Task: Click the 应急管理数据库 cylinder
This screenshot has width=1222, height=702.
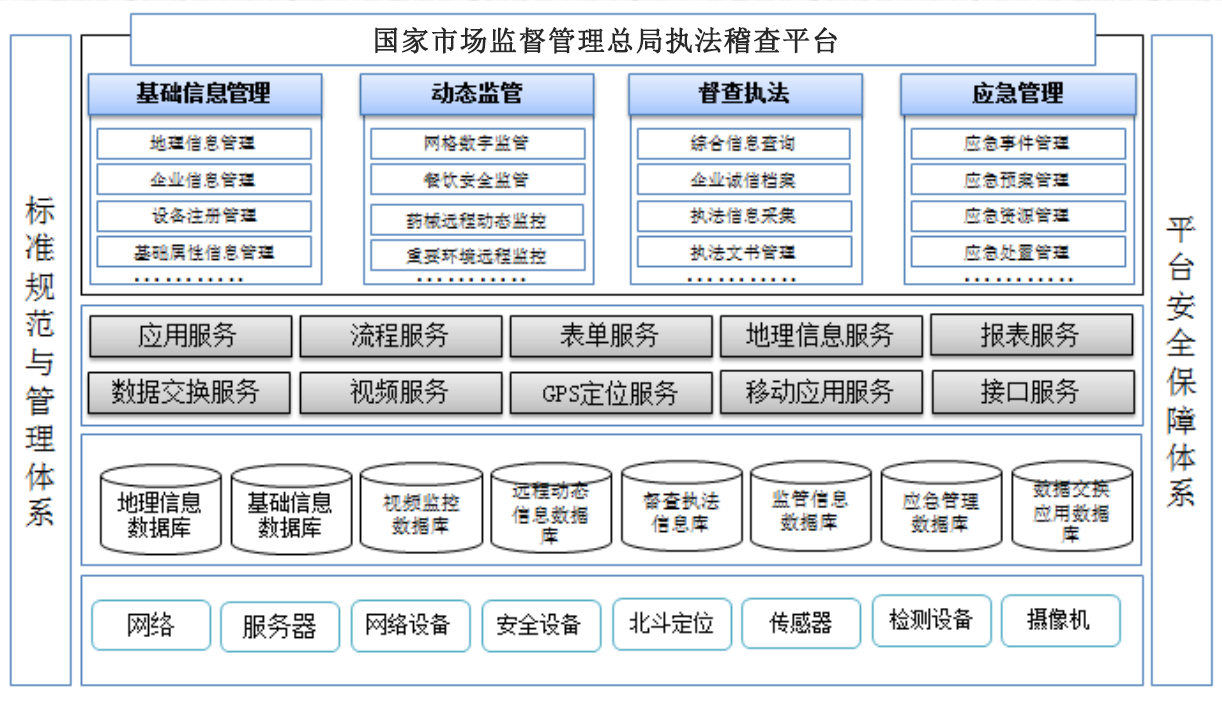Action: pos(941,507)
